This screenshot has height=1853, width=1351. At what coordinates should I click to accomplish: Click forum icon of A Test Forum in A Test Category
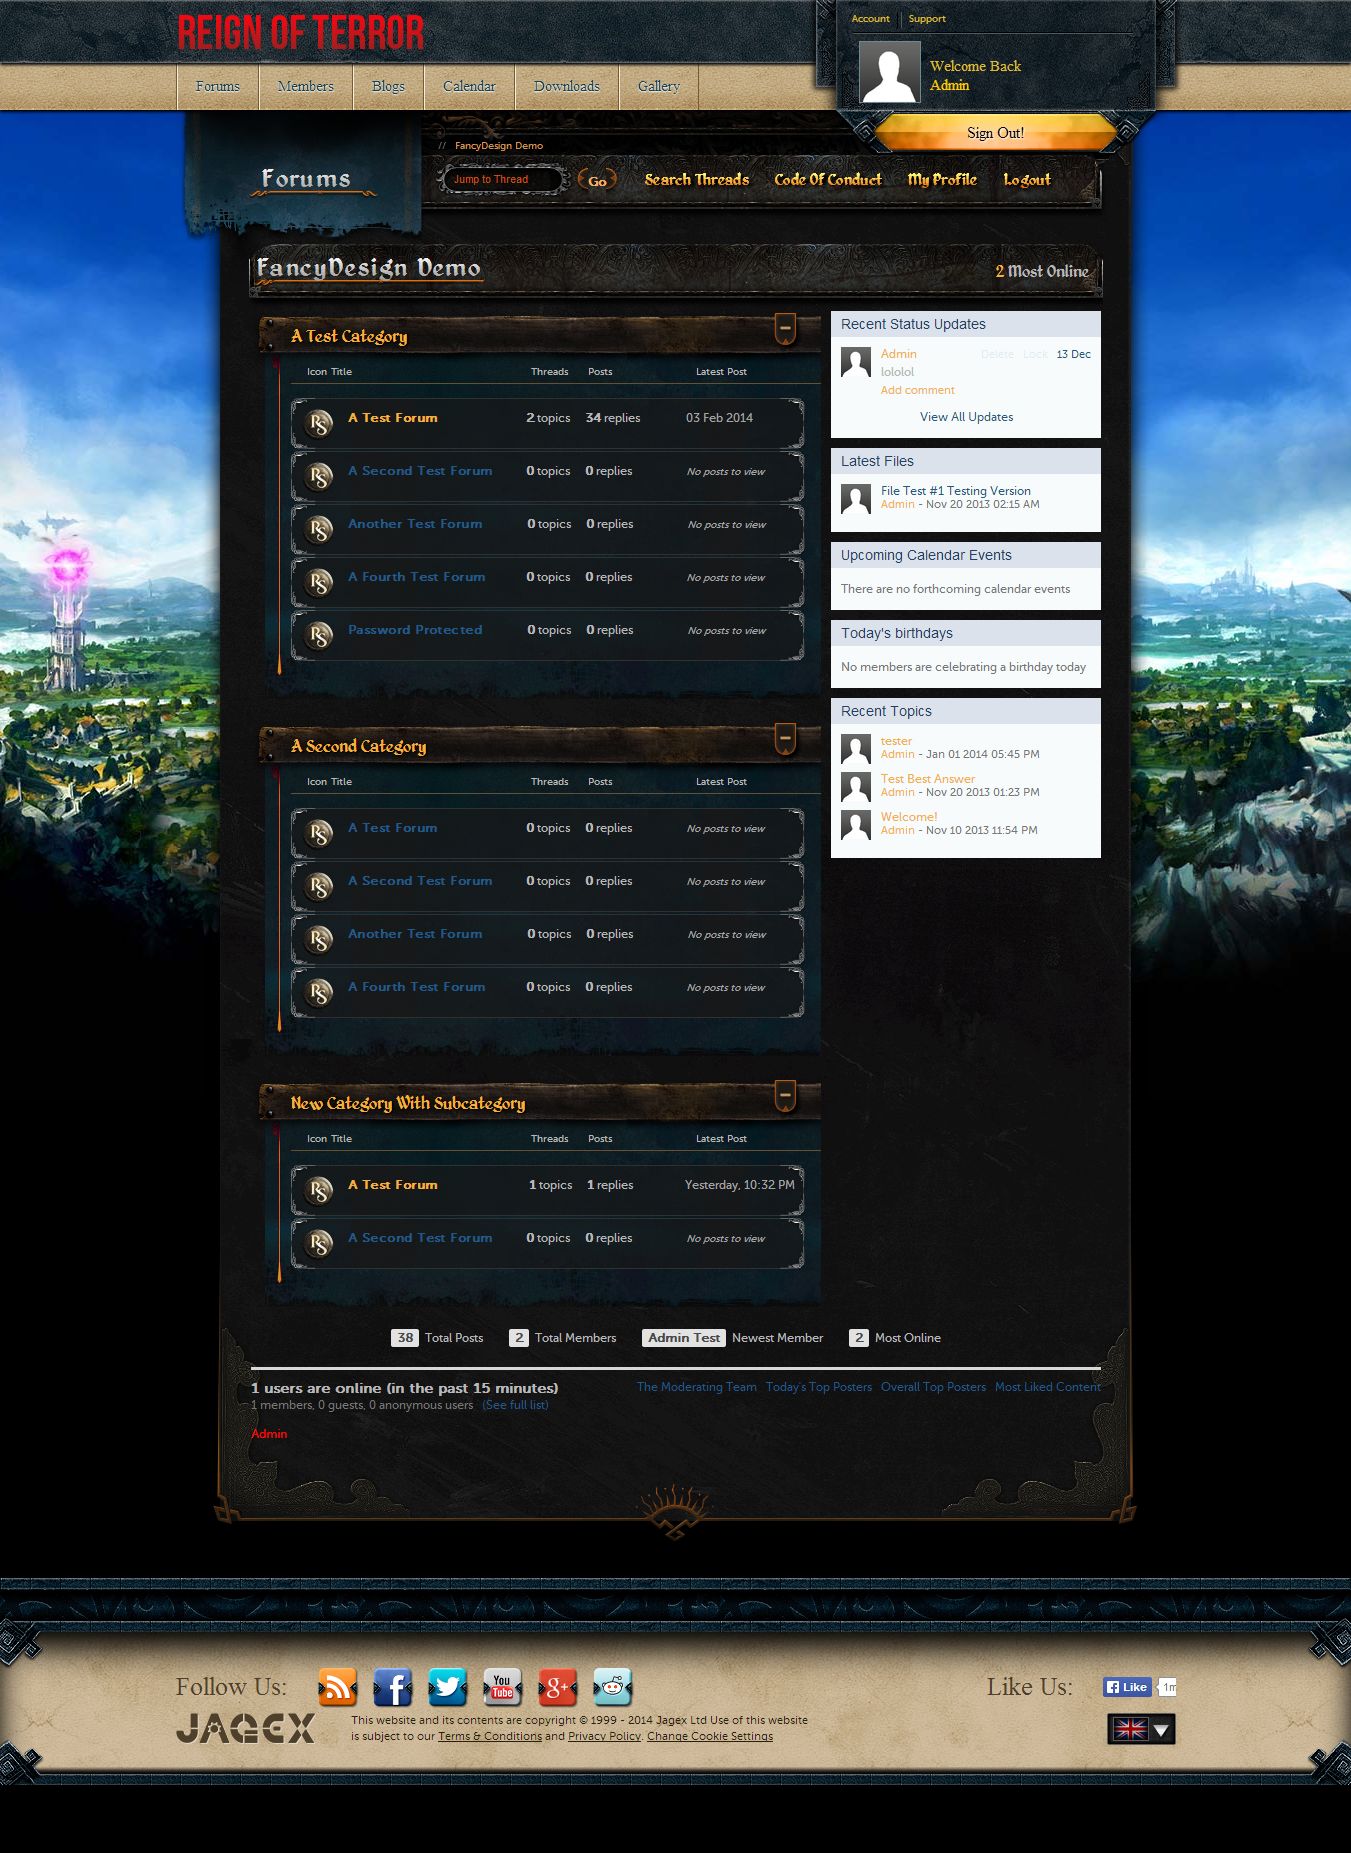[319, 423]
